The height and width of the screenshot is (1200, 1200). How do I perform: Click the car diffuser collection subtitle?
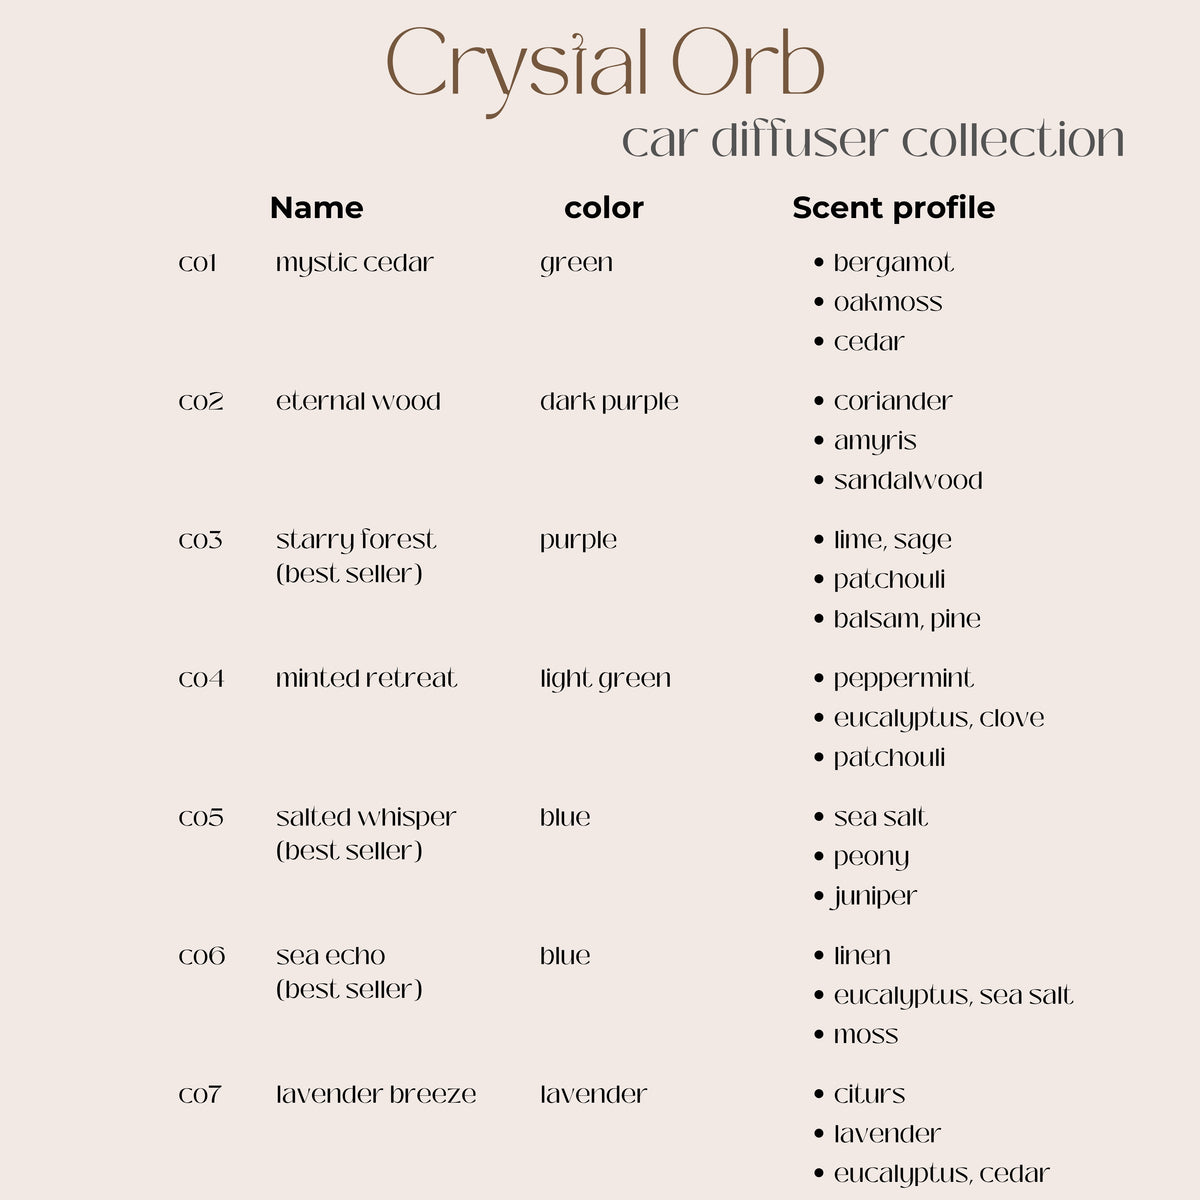(872, 139)
